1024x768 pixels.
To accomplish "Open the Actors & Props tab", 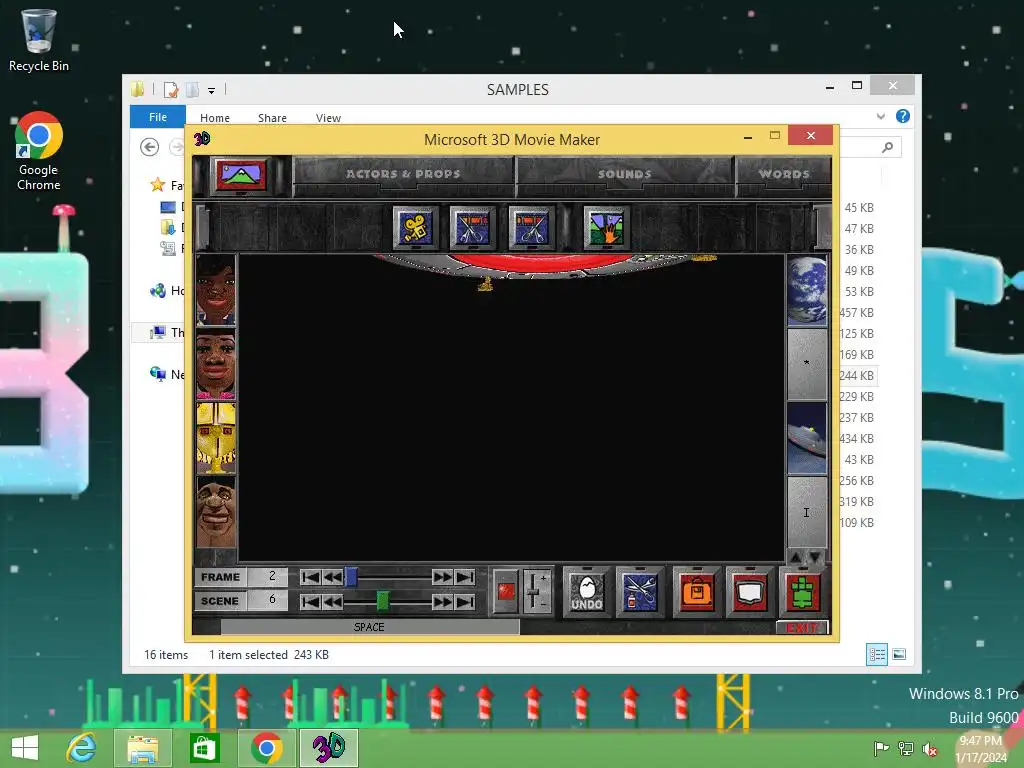I will pyautogui.click(x=403, y=174).
